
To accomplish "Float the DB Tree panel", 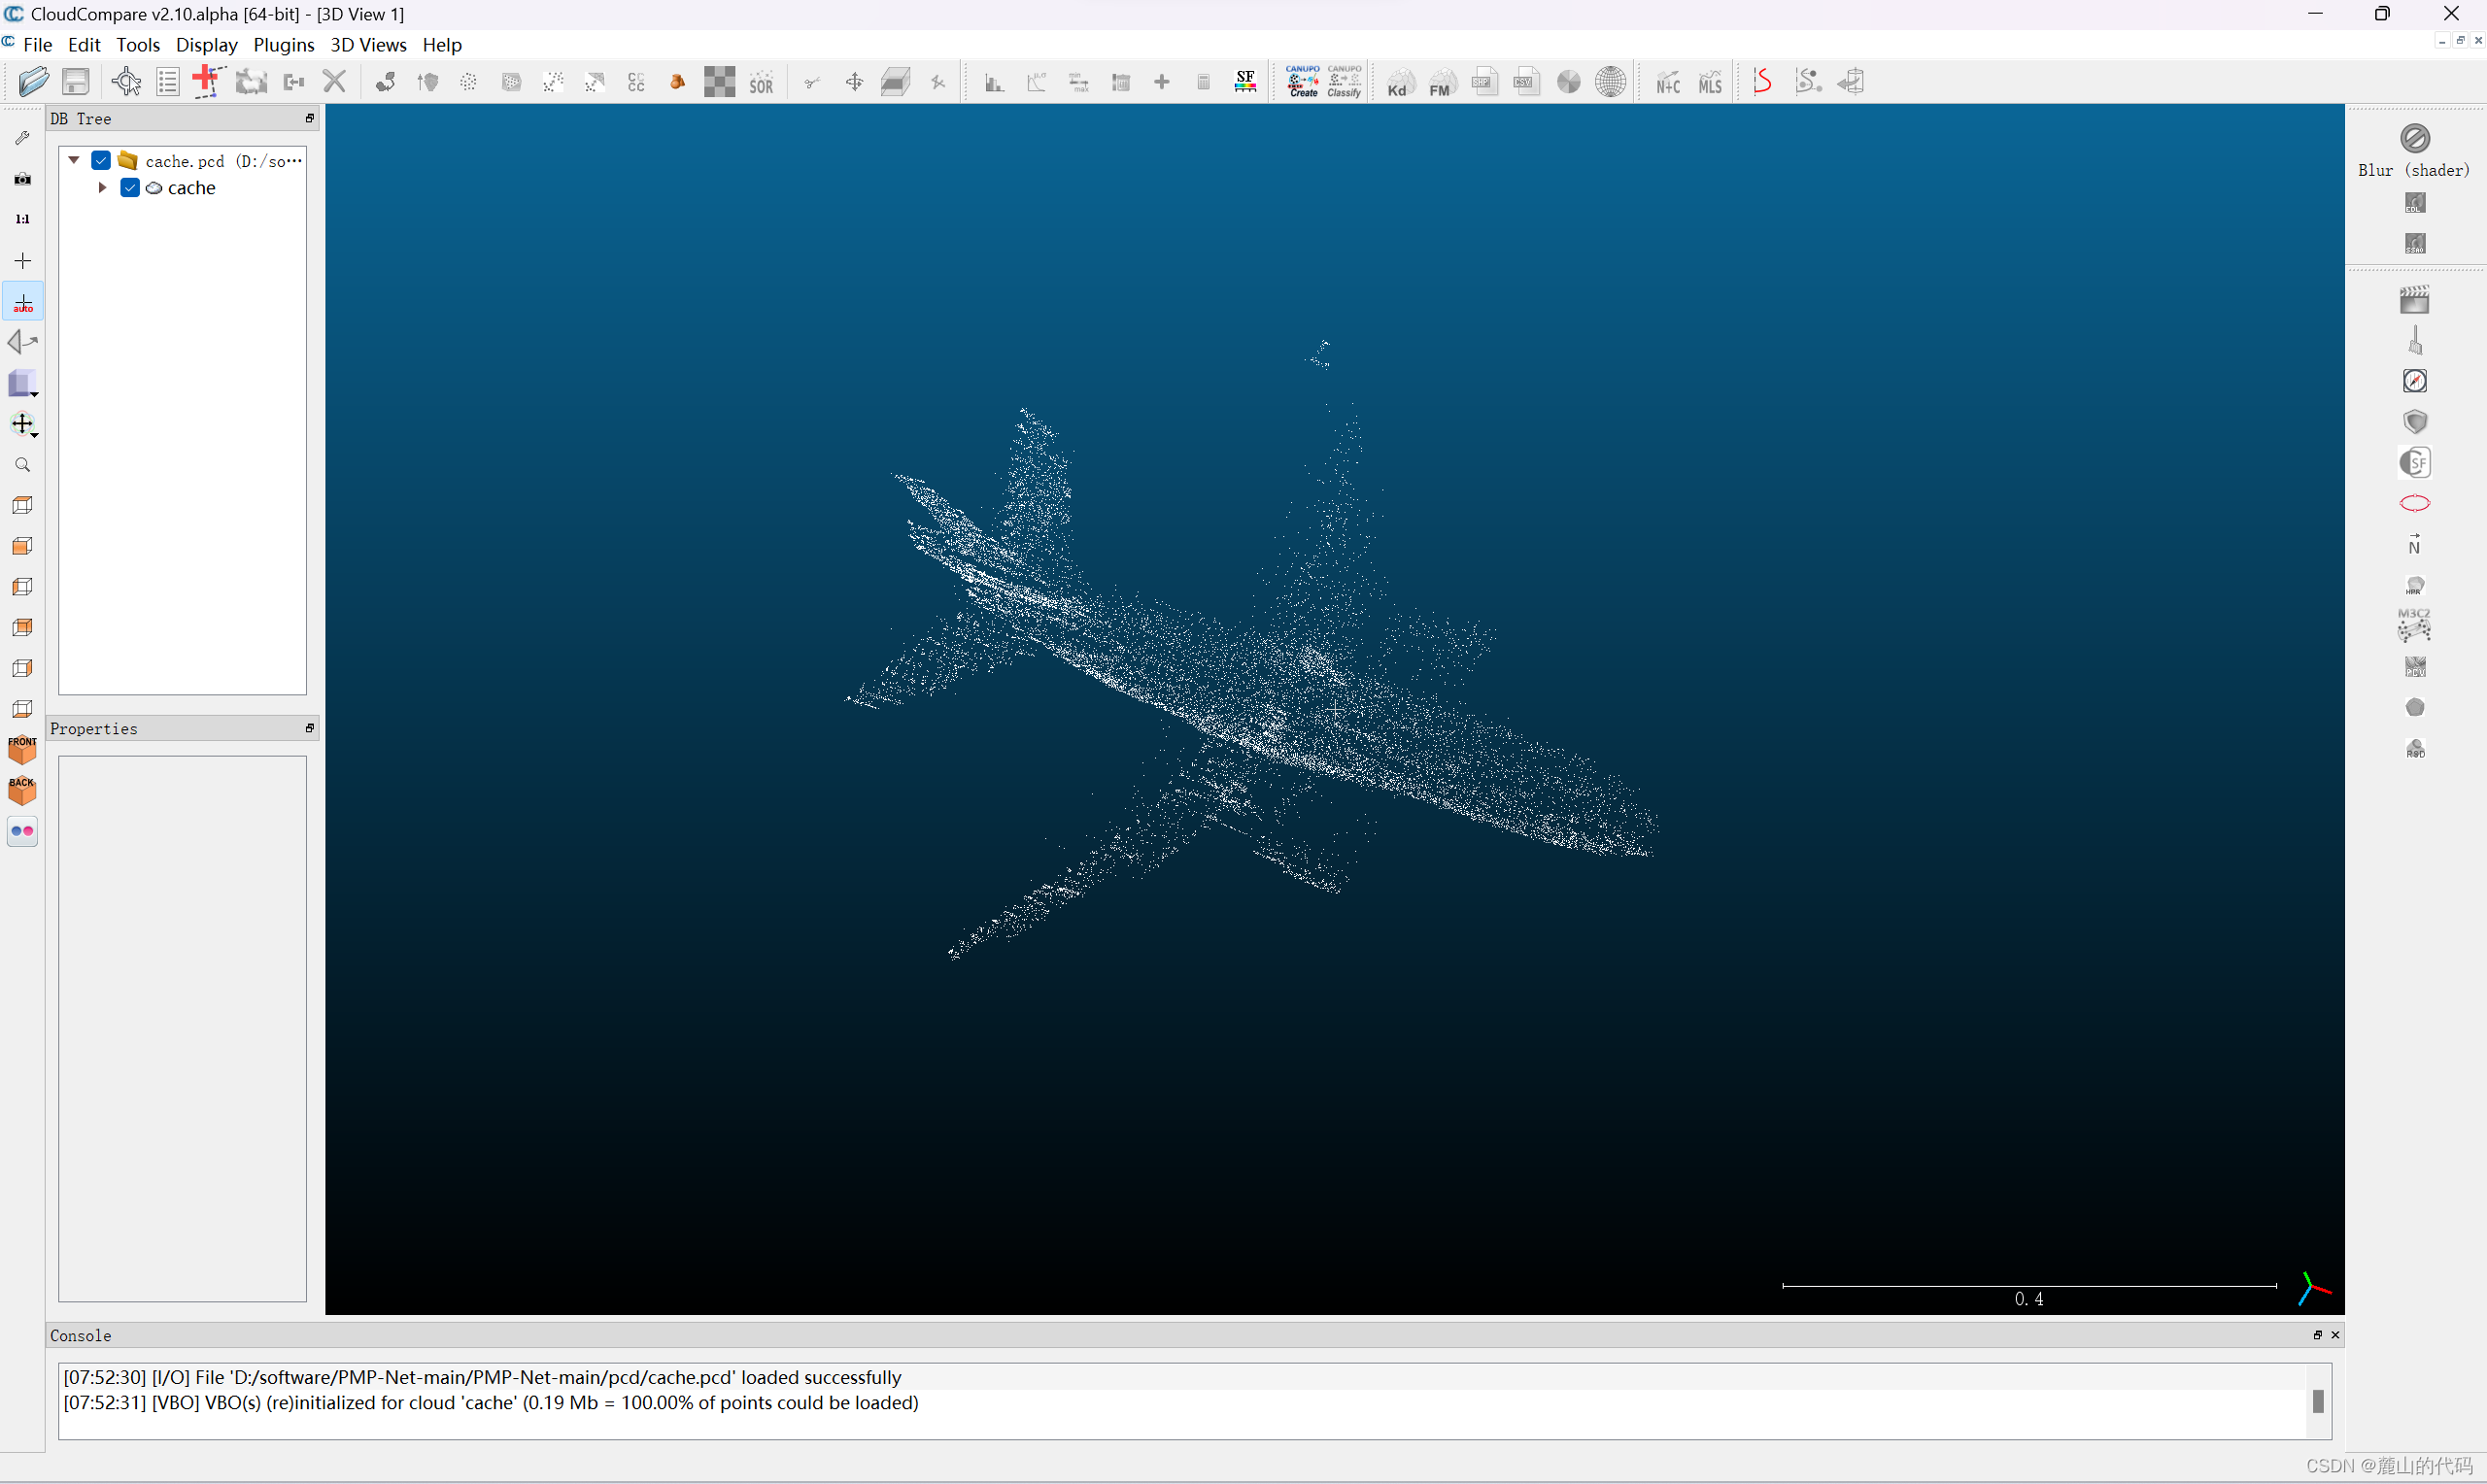I will coord(310,118).
